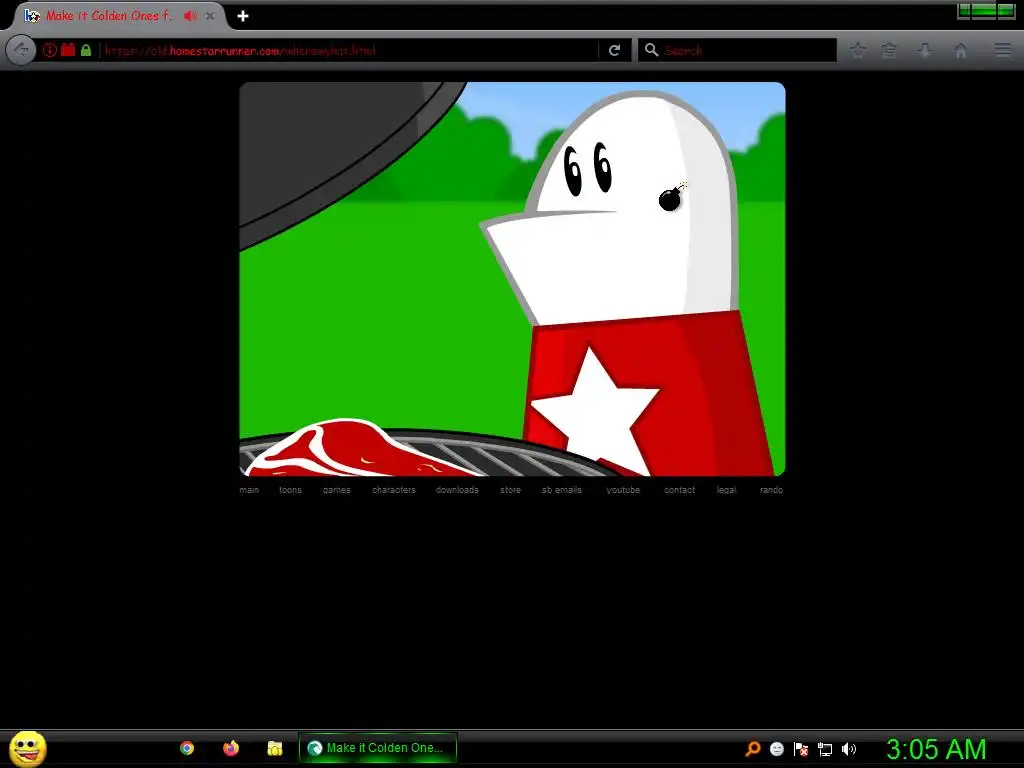Viewport: 1024px width, 768px height.
Task: Click the bomb icon on Homestar's head
Action: point(671,198)
